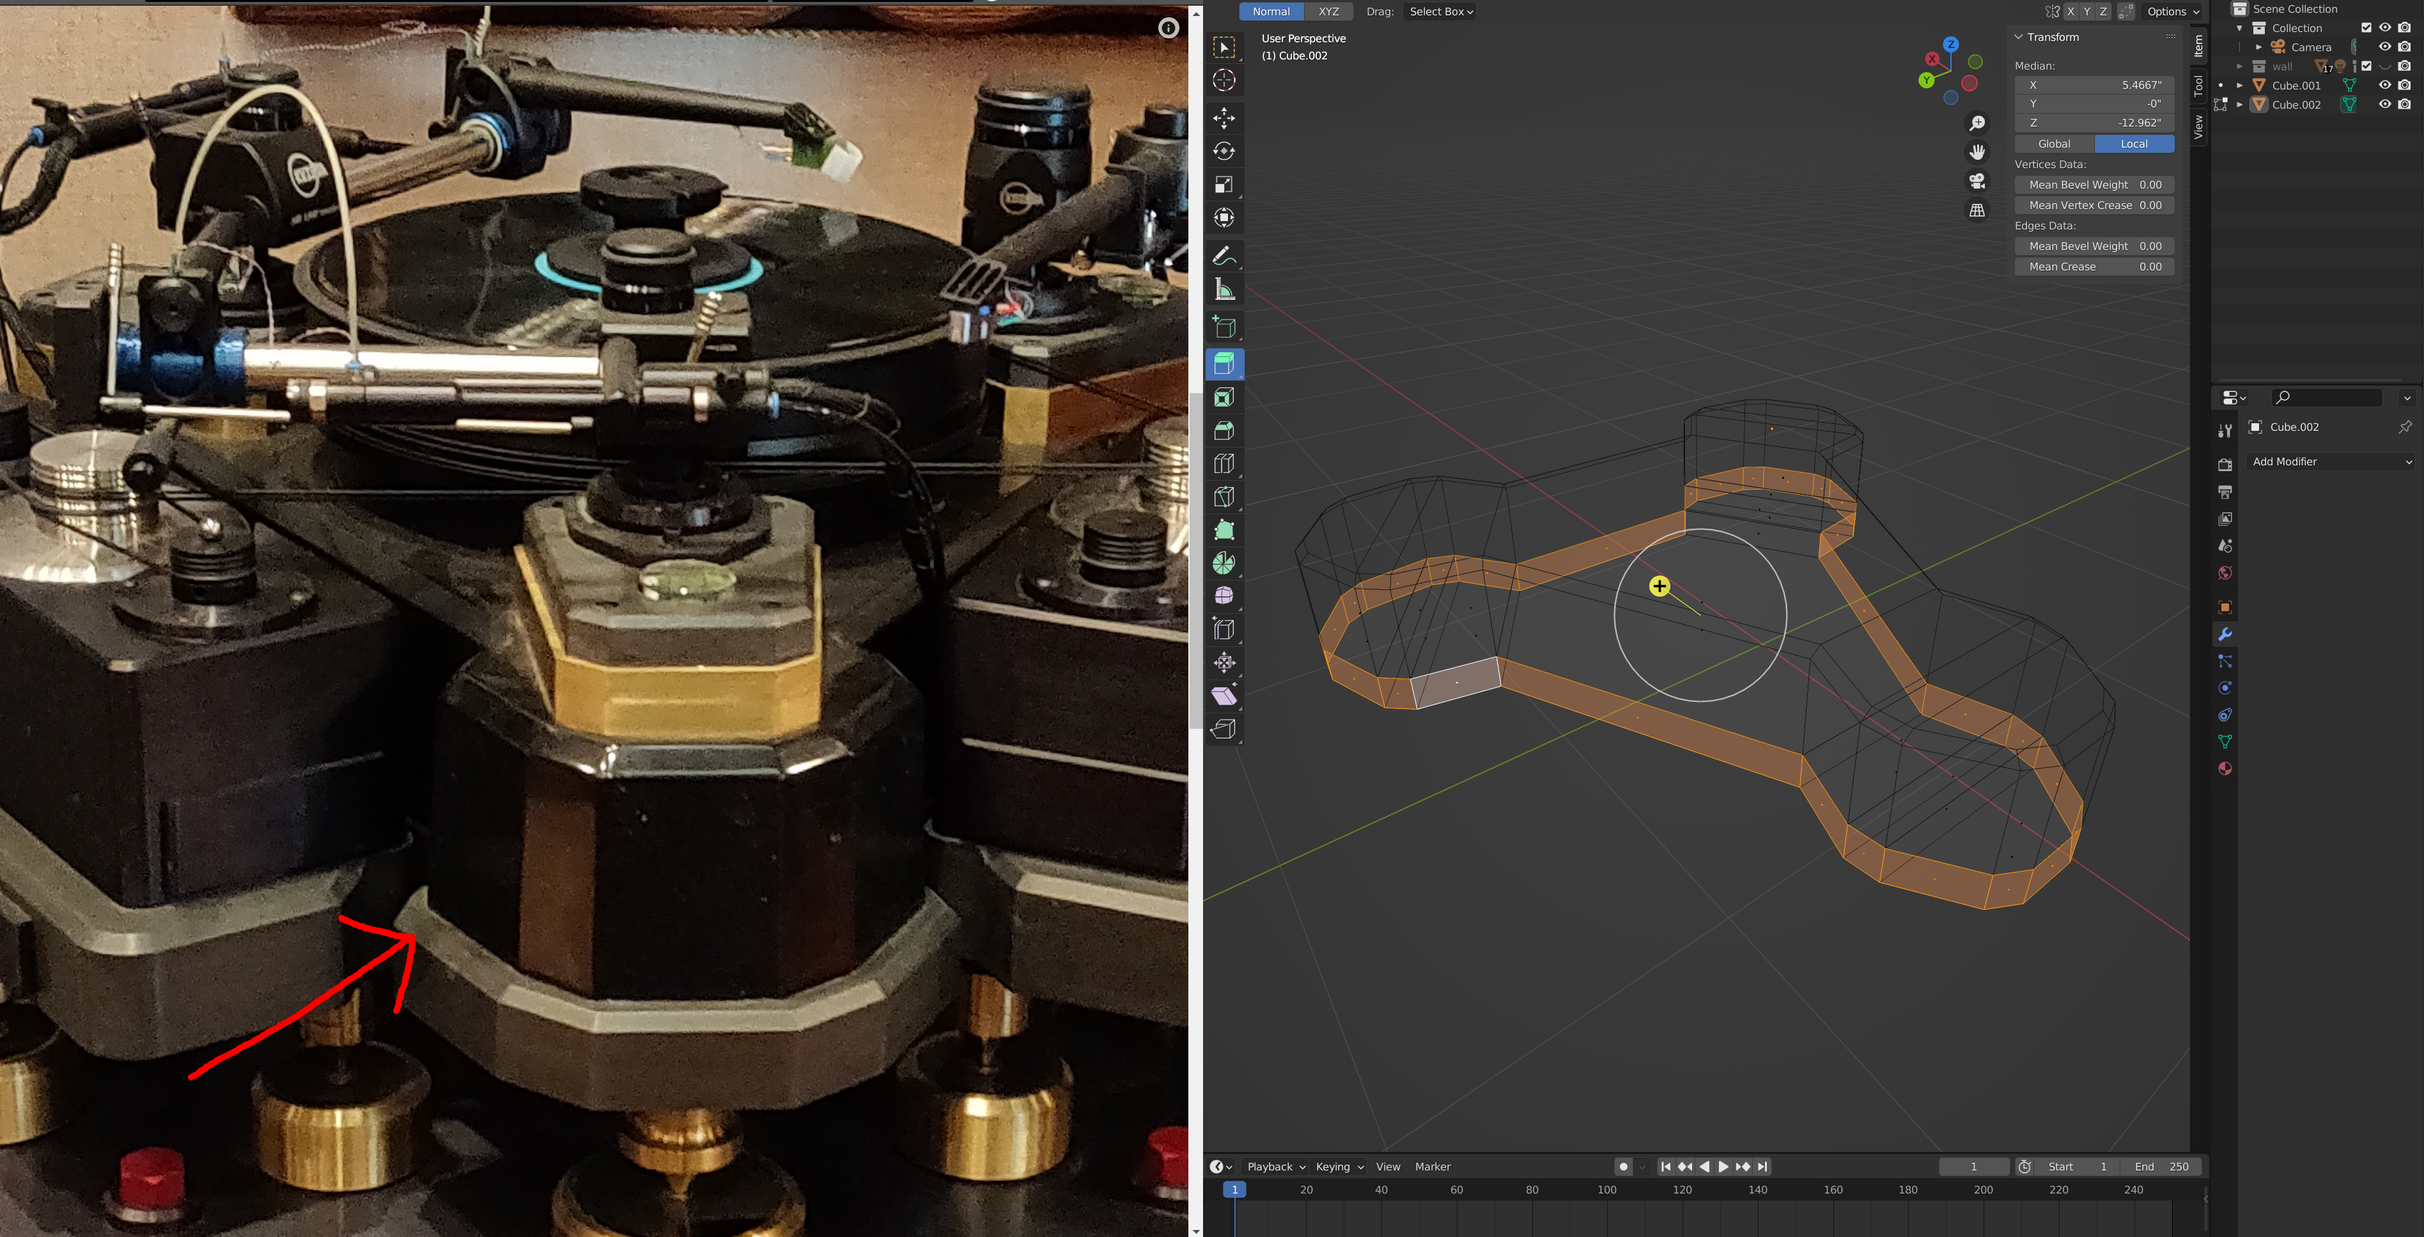Select the Measure ruler tool
This screenshot has height=1237, width=2424.
tap(1224, 290)
